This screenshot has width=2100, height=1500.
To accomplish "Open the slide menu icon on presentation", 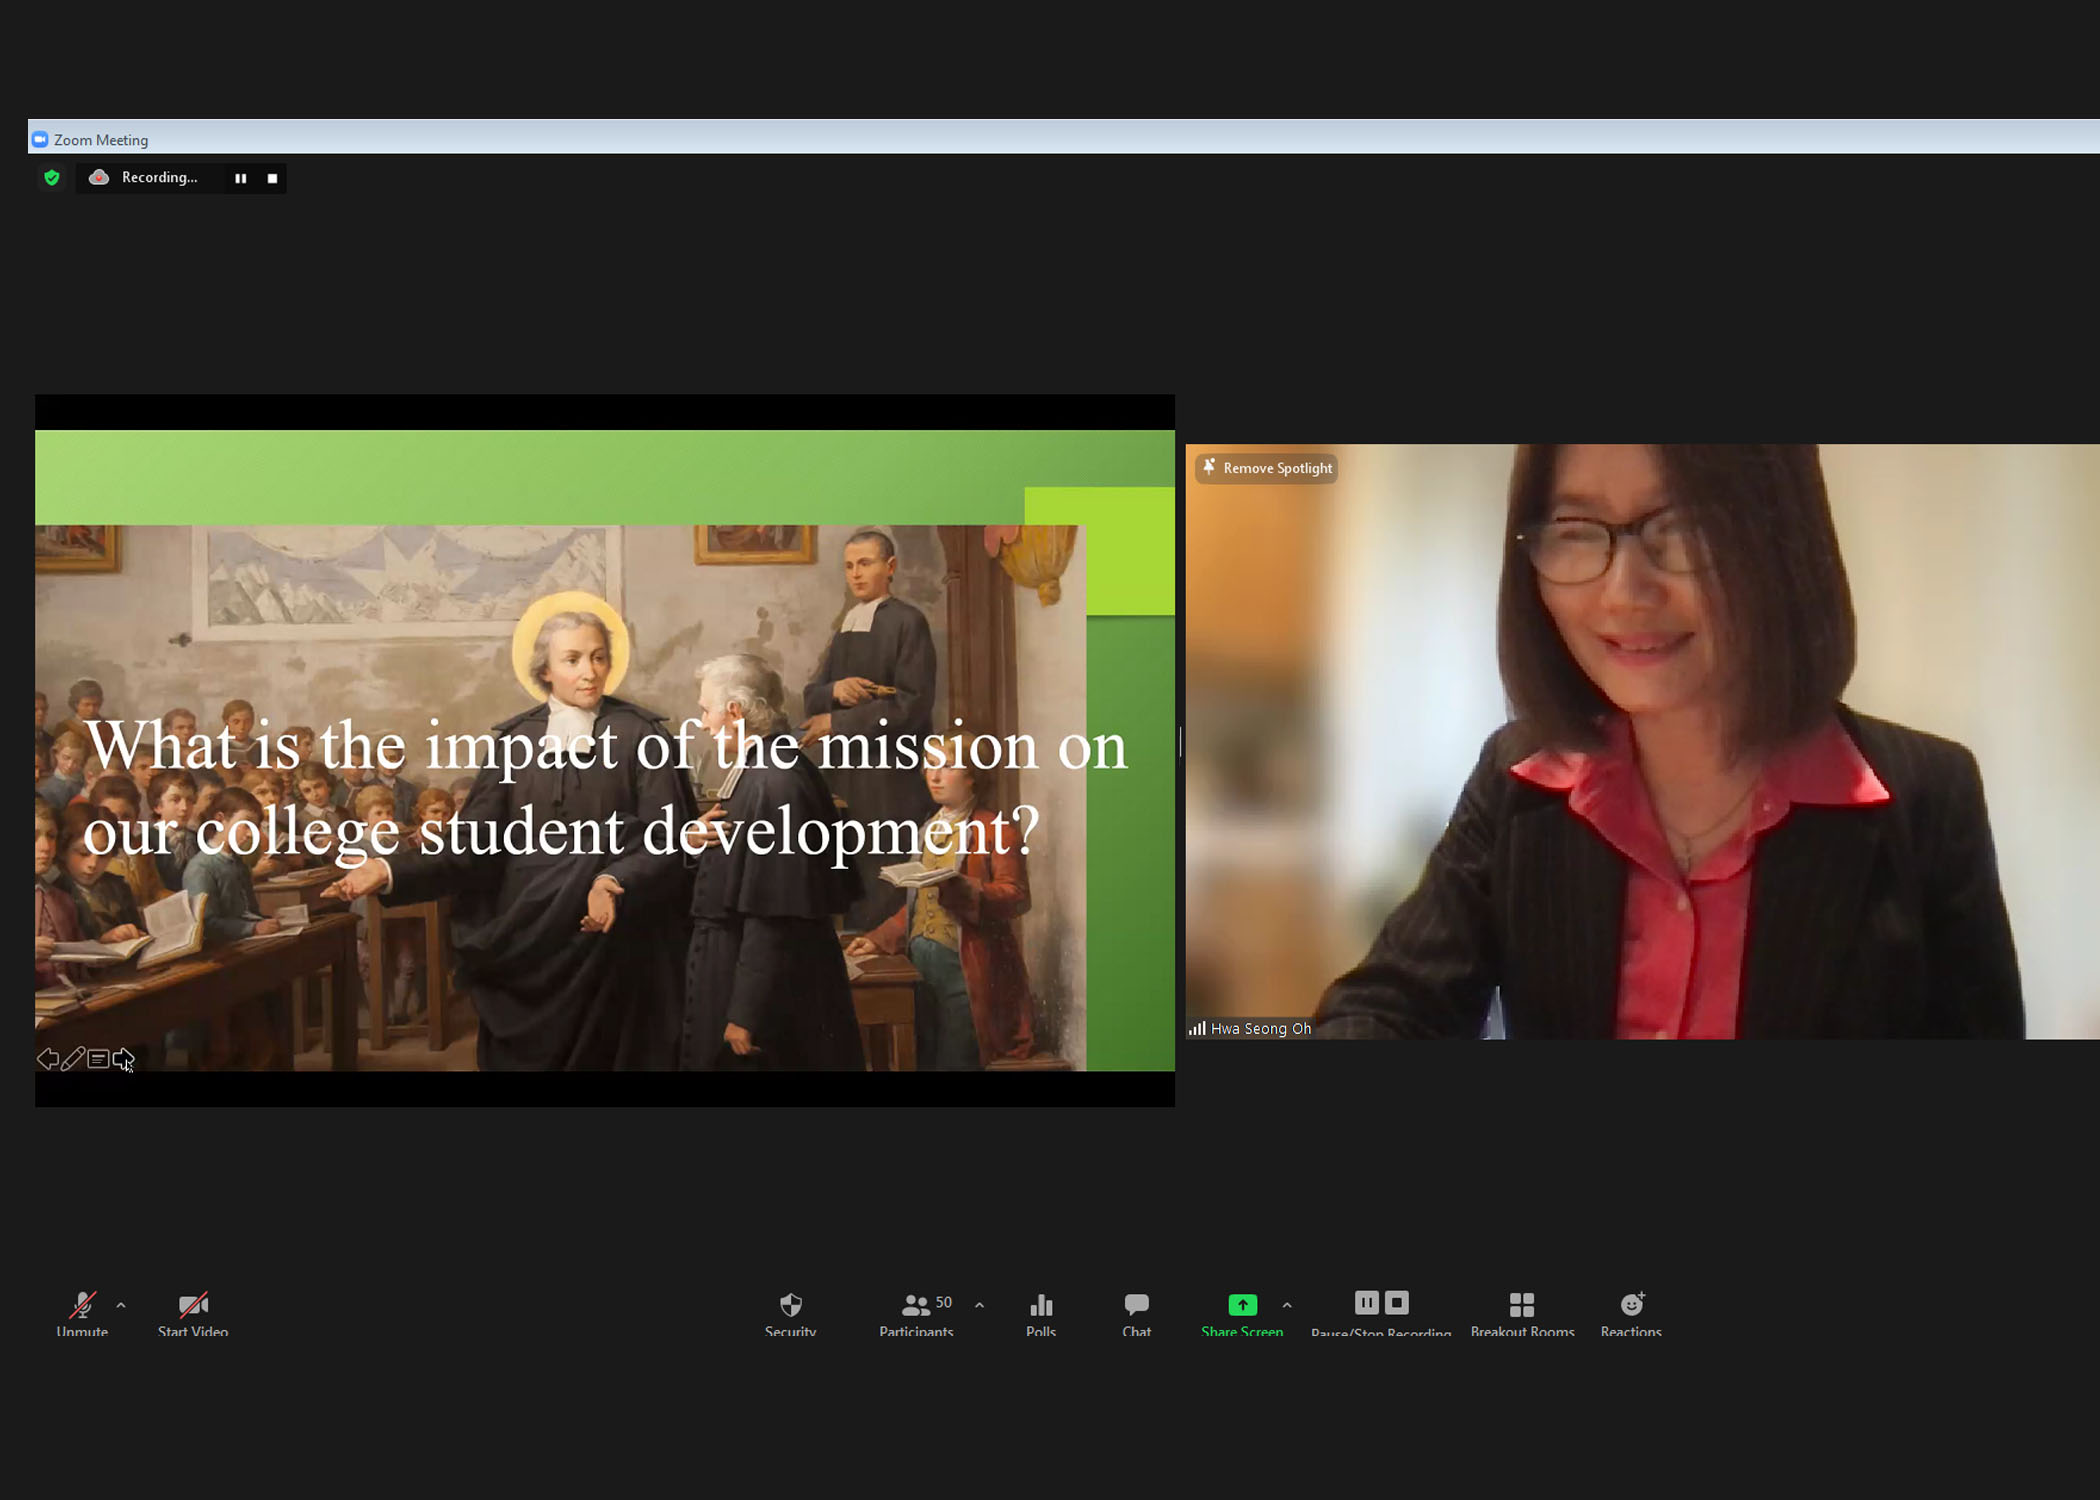I will pyautogui.click(x=98, y=1059).
